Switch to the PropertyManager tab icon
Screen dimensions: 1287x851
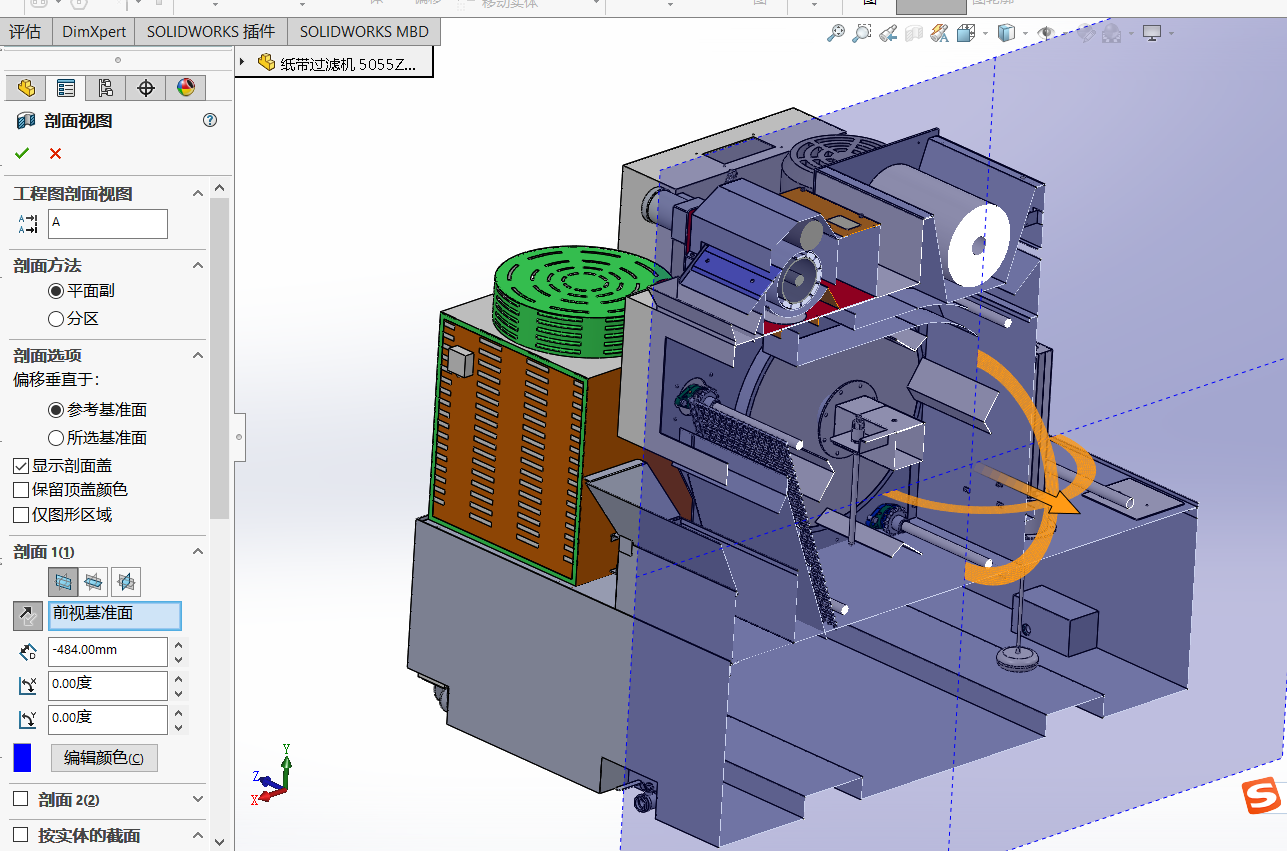tap(66, 88)
